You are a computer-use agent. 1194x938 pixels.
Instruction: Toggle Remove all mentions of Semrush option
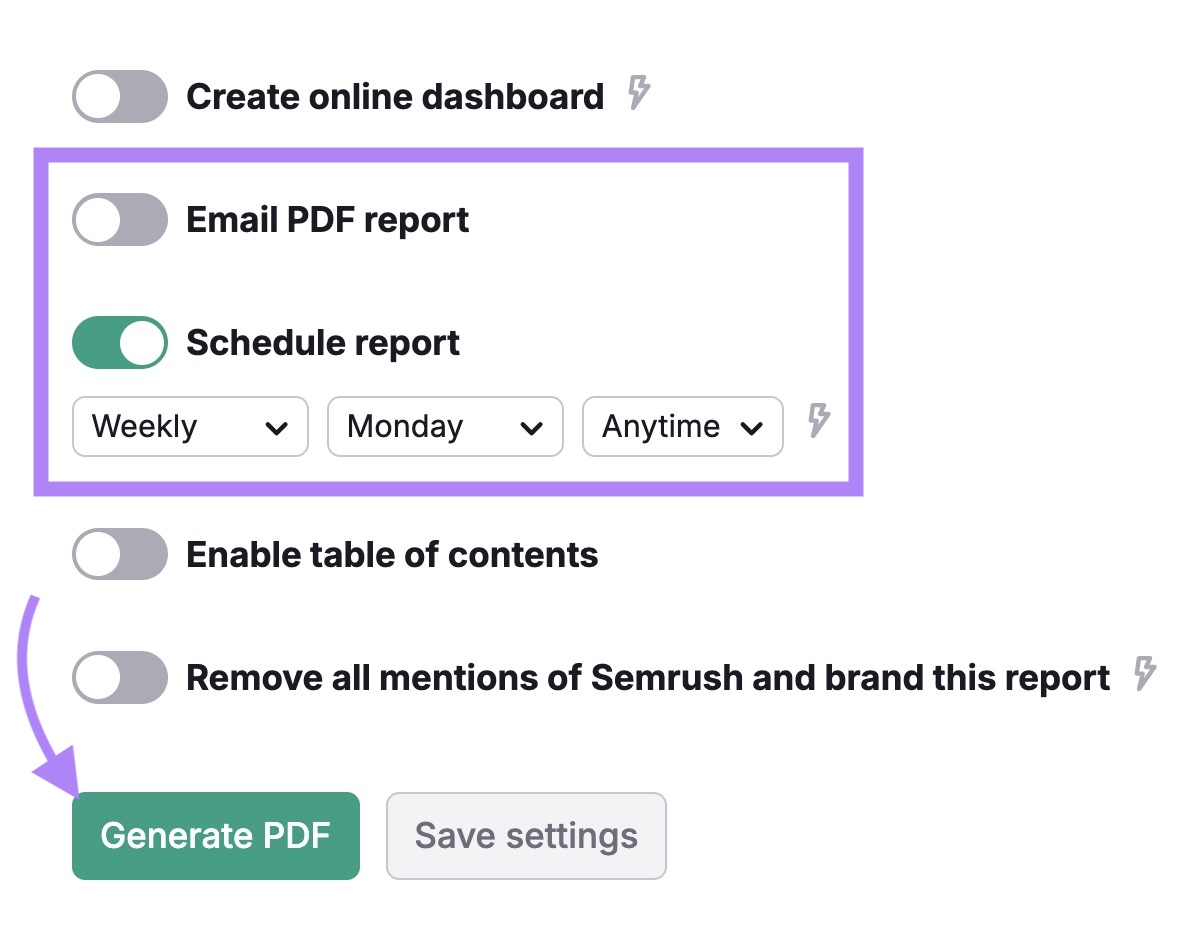click(119, 677)
